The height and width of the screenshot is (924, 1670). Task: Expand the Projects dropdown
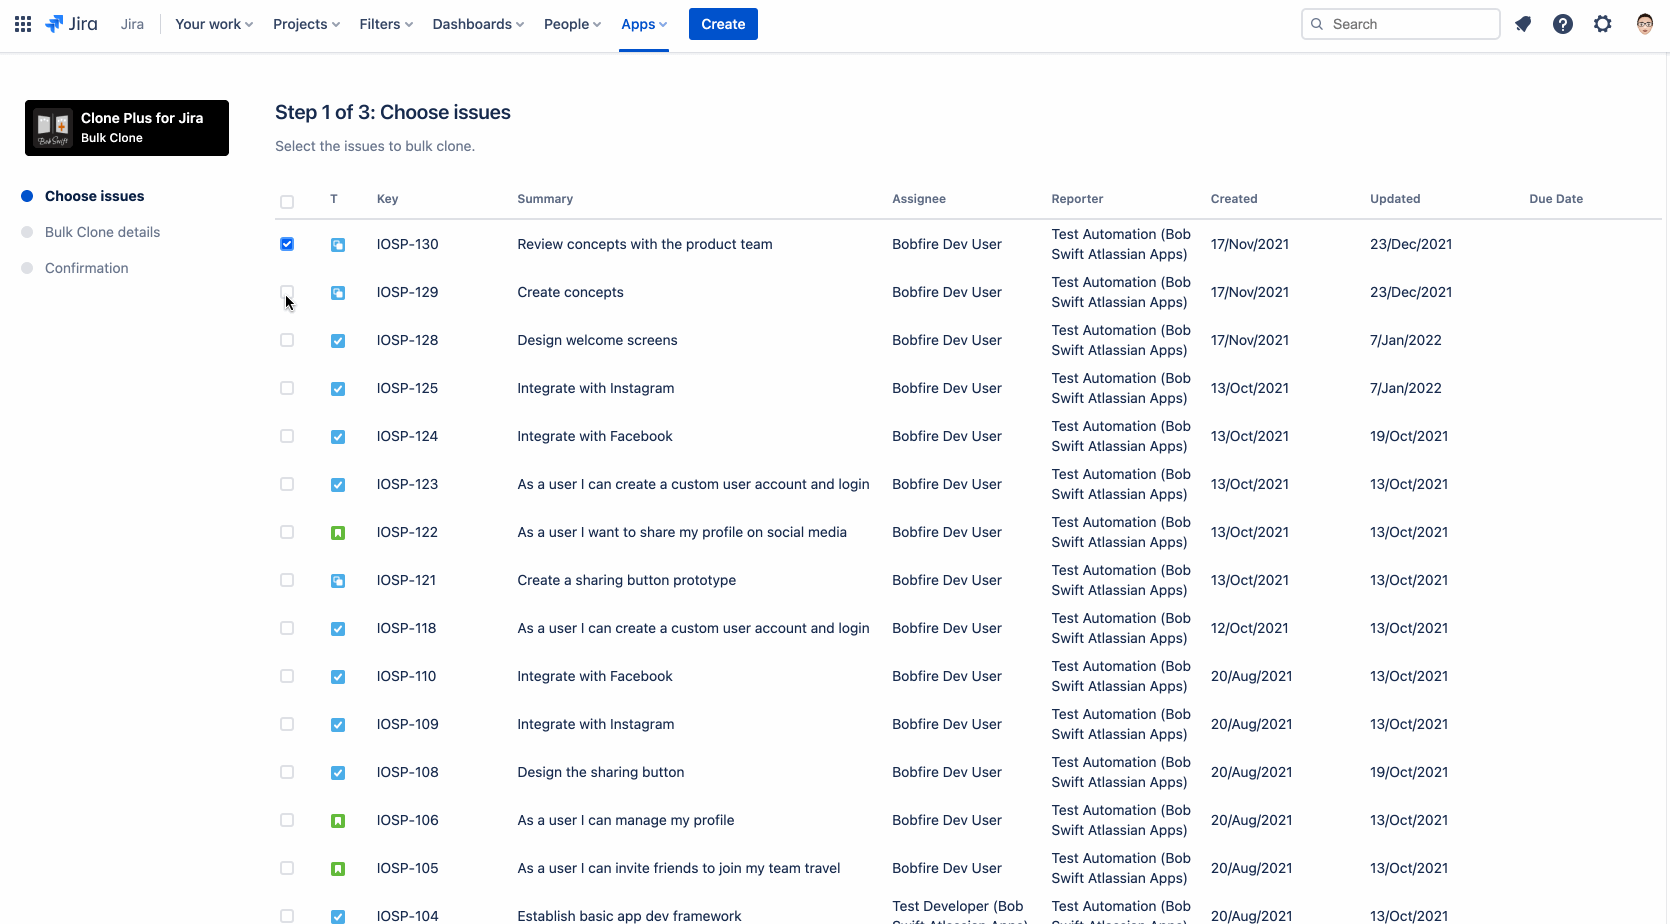point(306,24)
